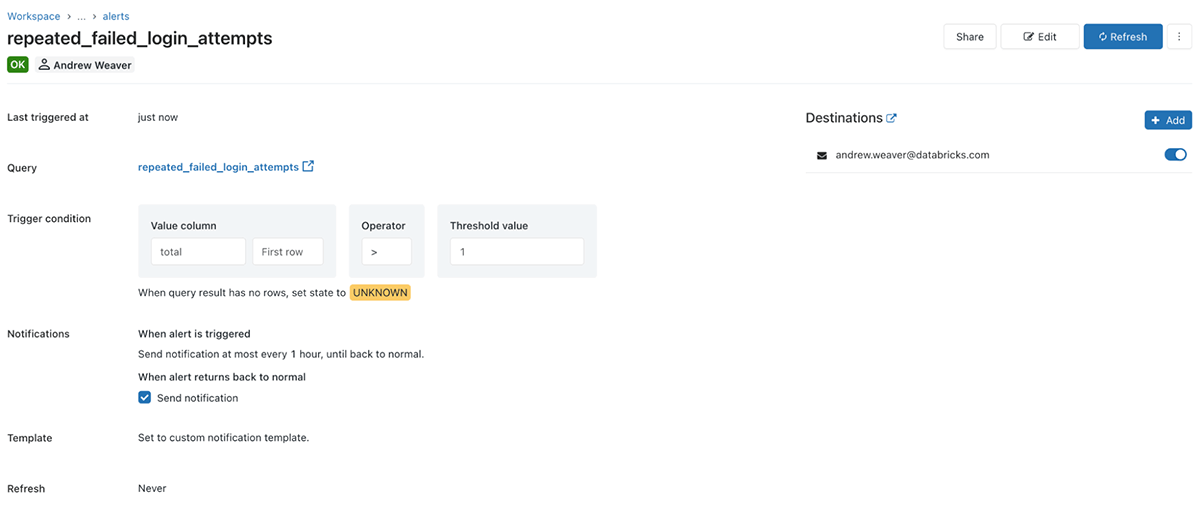The image size is (1200, 521).
Task: Open the repeated_failed_login_attempts query link
Action: click(x=218, y=167)
